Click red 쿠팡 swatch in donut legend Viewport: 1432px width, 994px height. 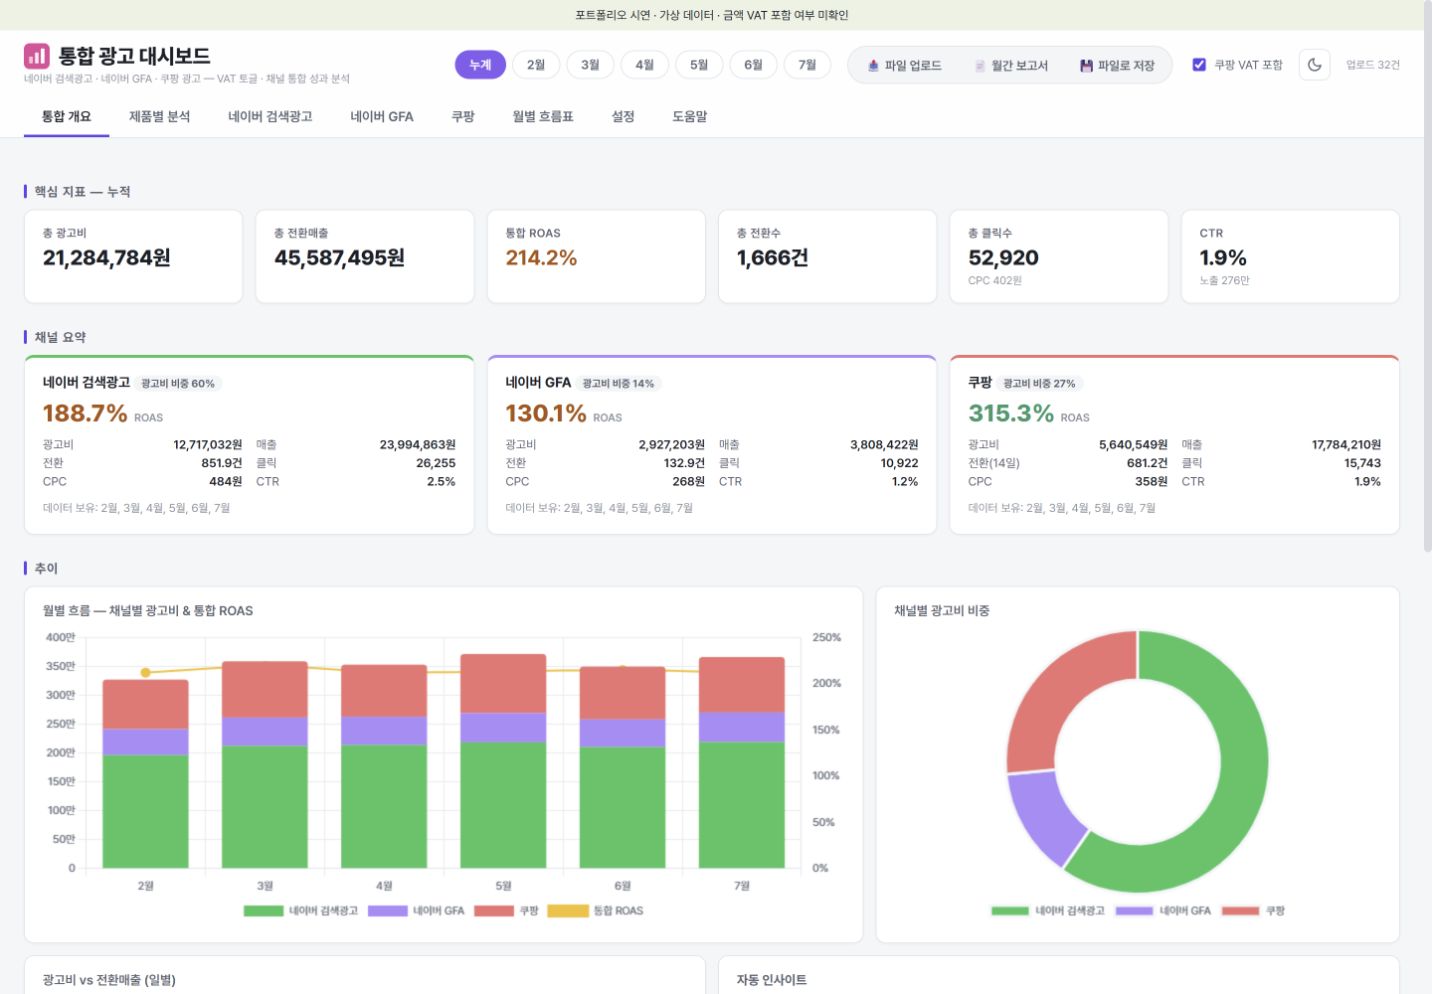(x=1241, y=911)
